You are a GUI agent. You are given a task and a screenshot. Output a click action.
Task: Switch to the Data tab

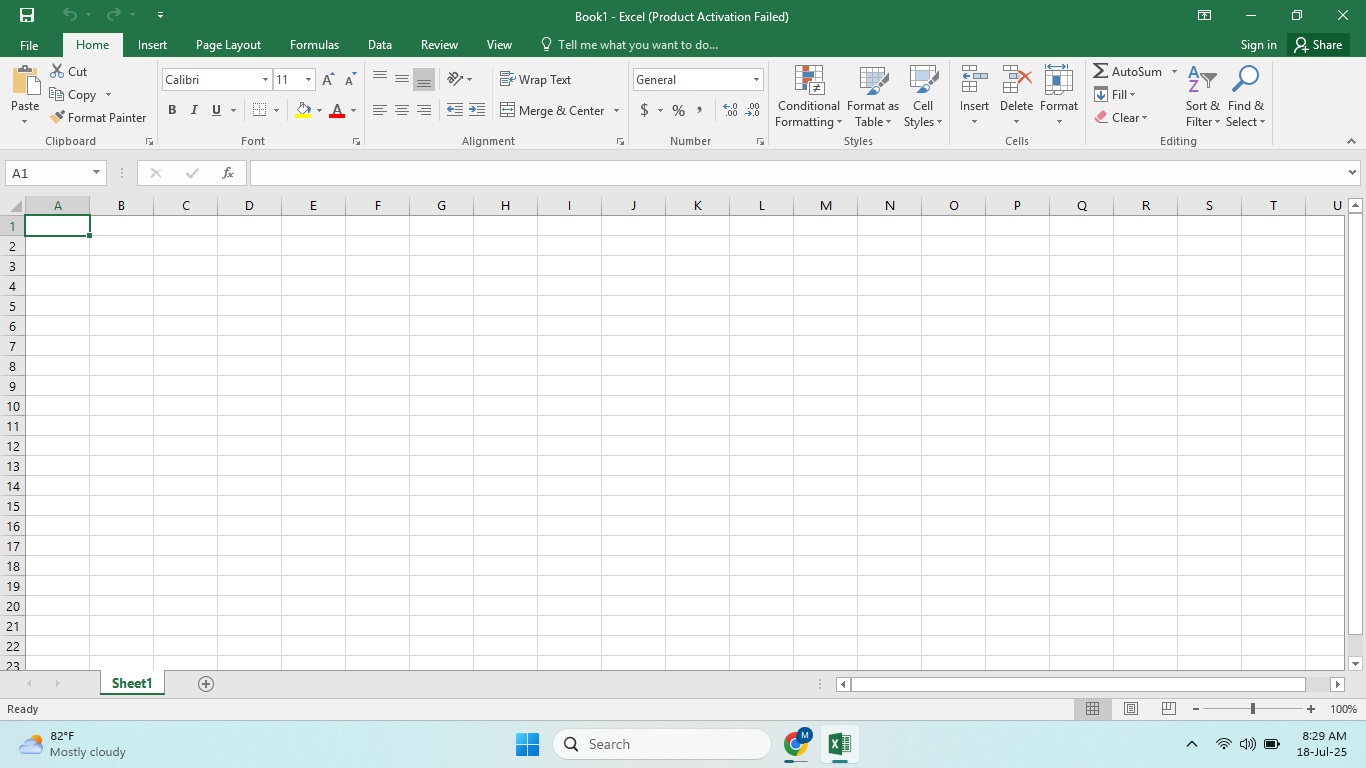(379, 45)
